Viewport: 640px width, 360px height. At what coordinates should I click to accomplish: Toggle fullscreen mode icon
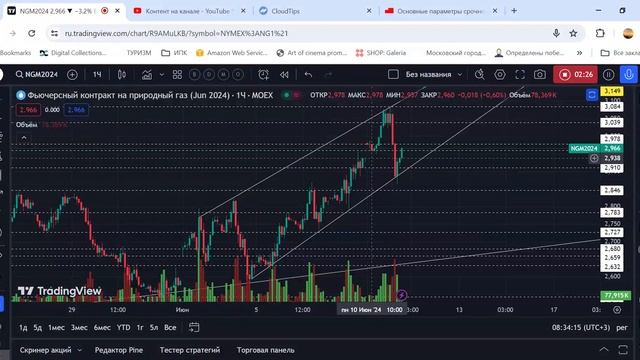520,74
